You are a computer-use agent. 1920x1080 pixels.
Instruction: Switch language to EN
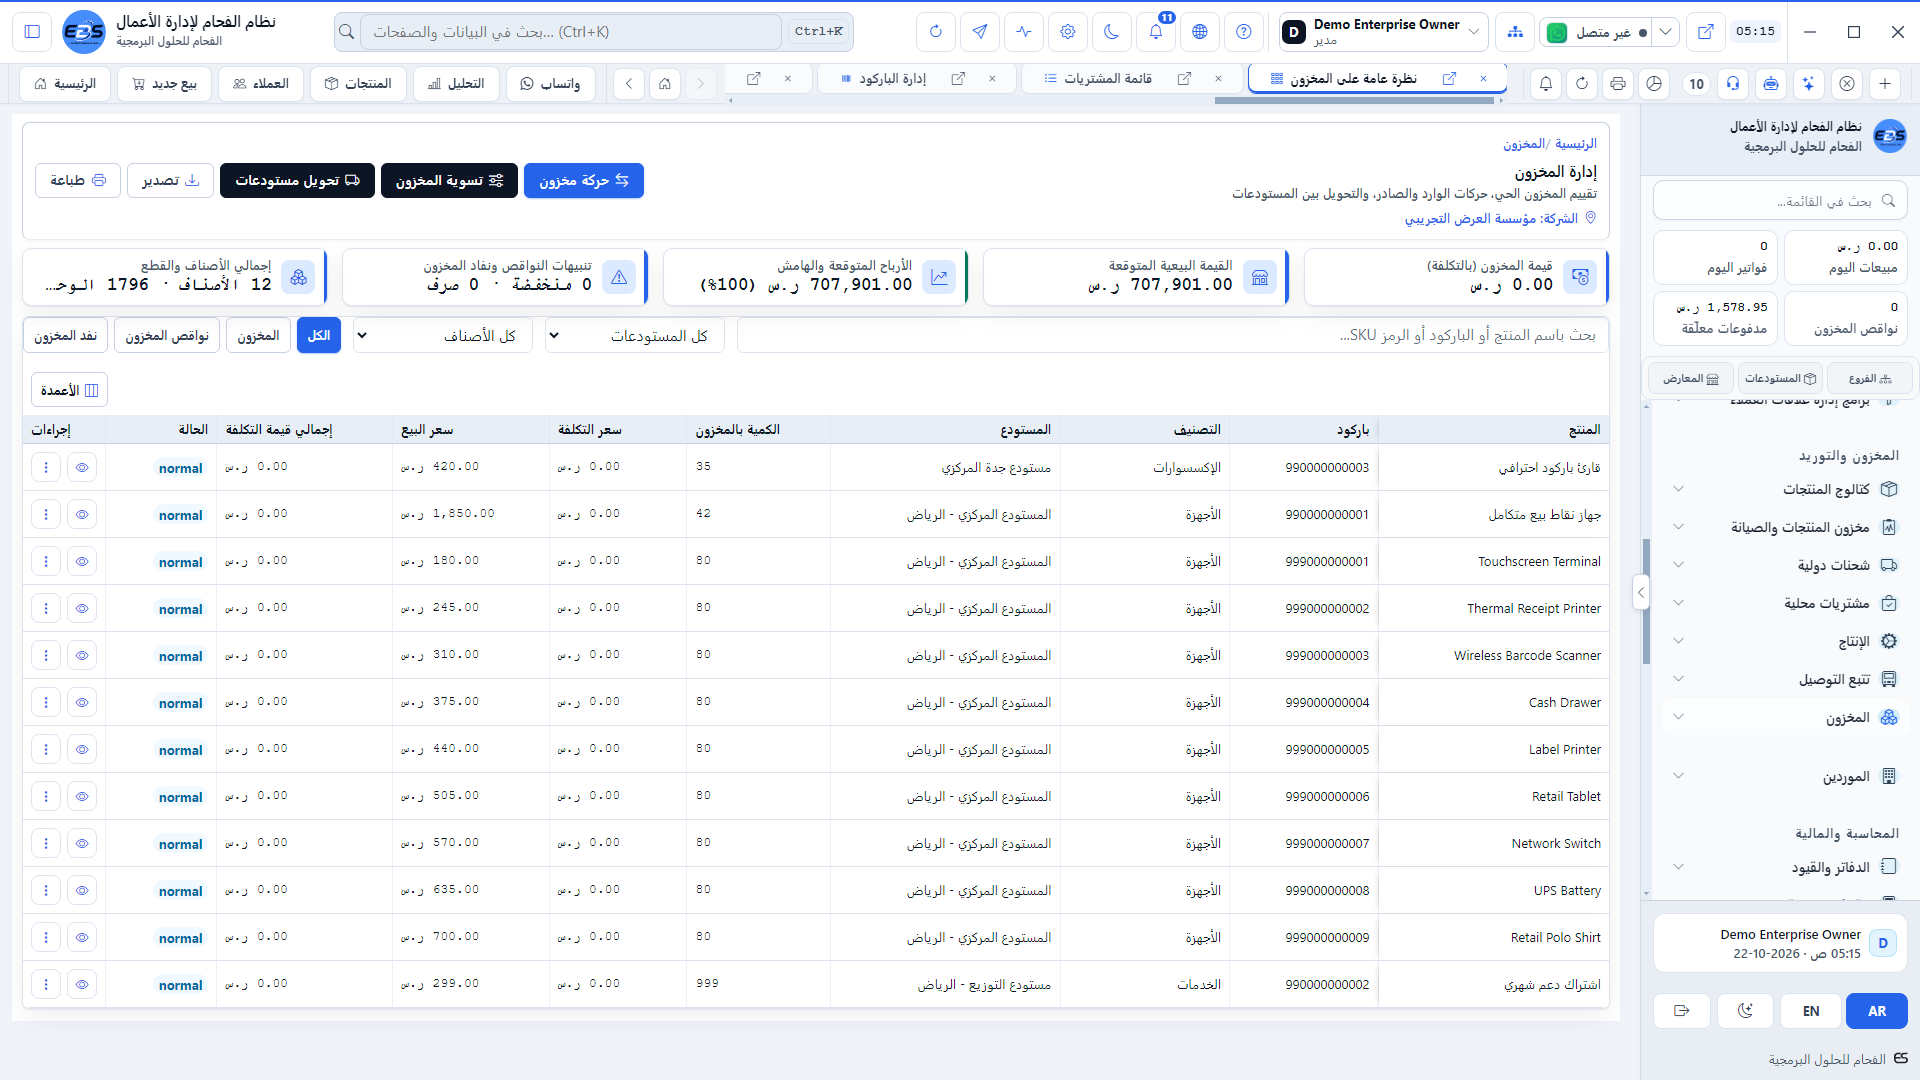click(x=1811, y=1011)
